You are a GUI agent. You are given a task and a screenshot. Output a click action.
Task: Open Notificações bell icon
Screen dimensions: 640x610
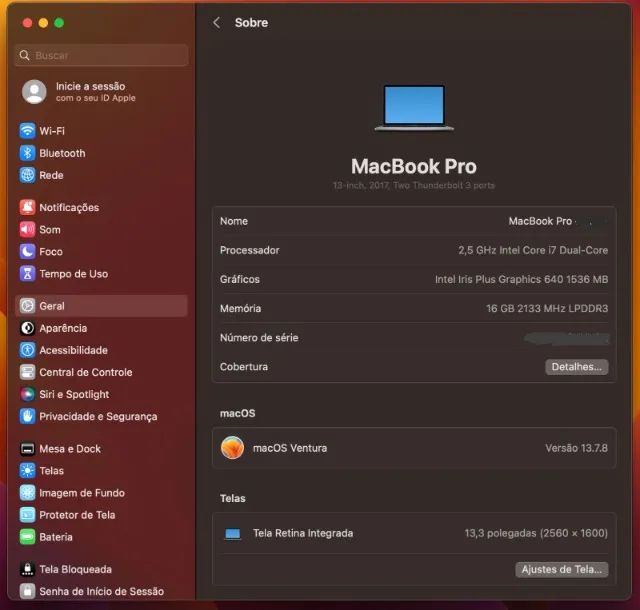click(27, 207)
